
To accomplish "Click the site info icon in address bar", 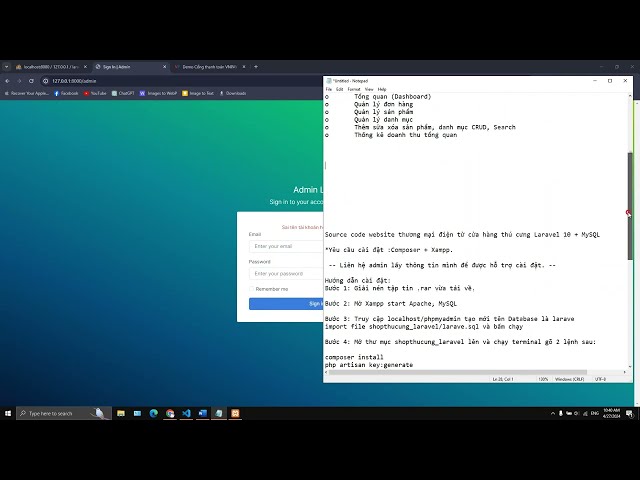I will (45, 81).
